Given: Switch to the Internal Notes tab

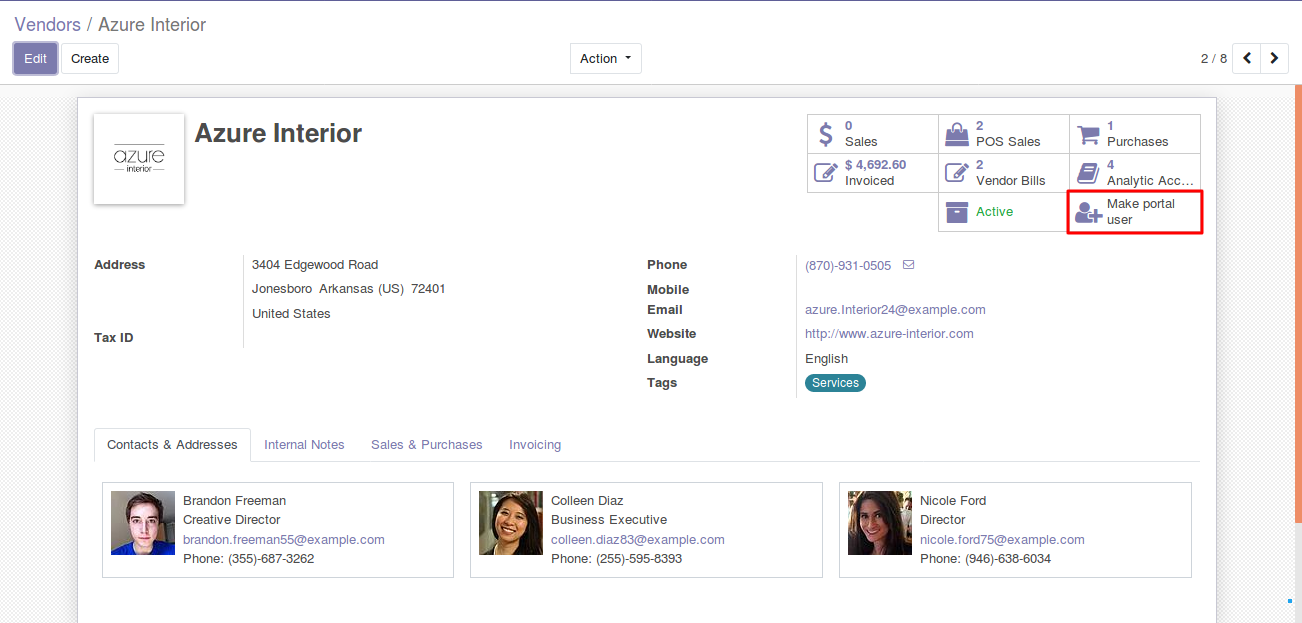Looking at the screenshot, I should pos(304,445).
